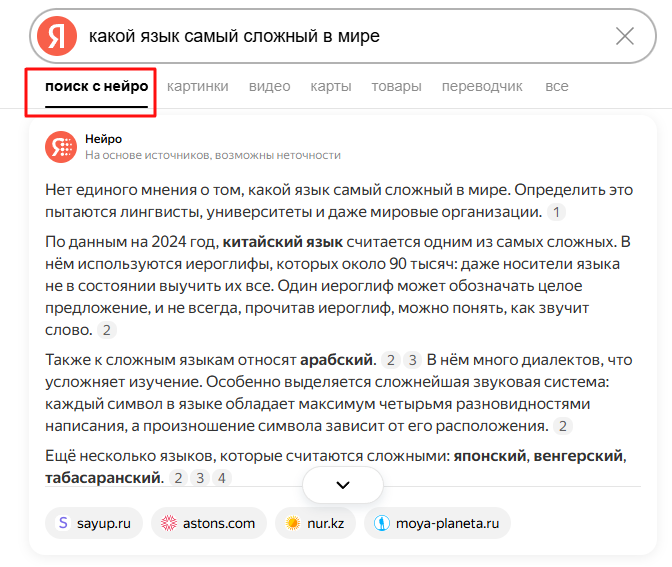
Task: Visit the nur.kz source chip
Action: pos(315,523)
